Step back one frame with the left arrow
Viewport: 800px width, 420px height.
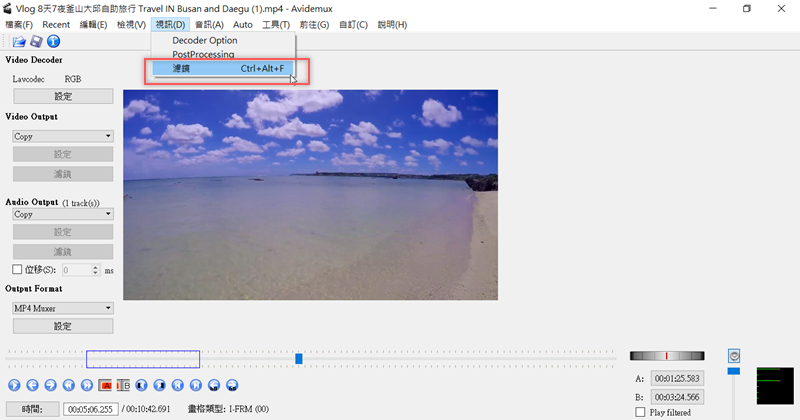[32, 385]
